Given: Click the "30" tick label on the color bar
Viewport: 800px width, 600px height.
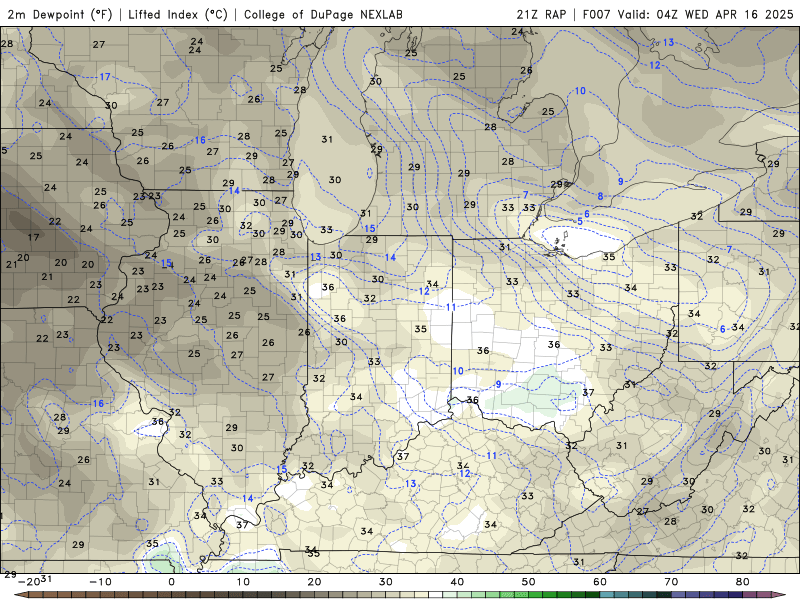Looking at the screenshot, I should click(386, 582).
